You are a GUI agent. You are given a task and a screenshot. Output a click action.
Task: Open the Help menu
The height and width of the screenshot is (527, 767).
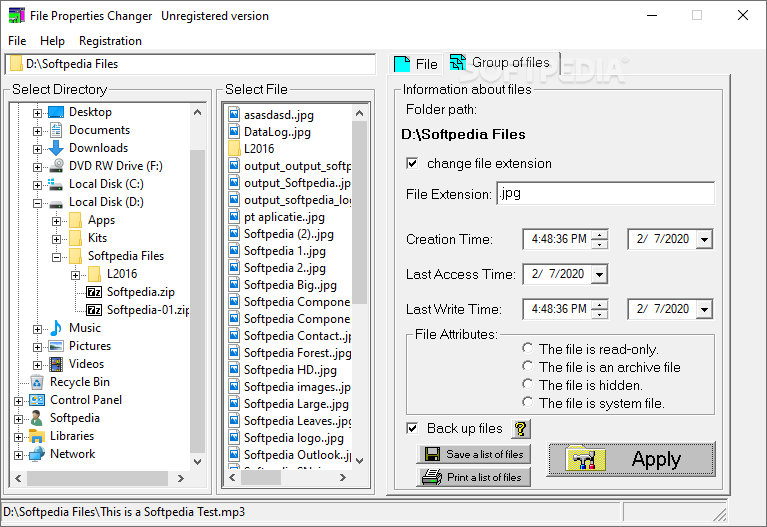pyautogui.click(x=52, y=41)
